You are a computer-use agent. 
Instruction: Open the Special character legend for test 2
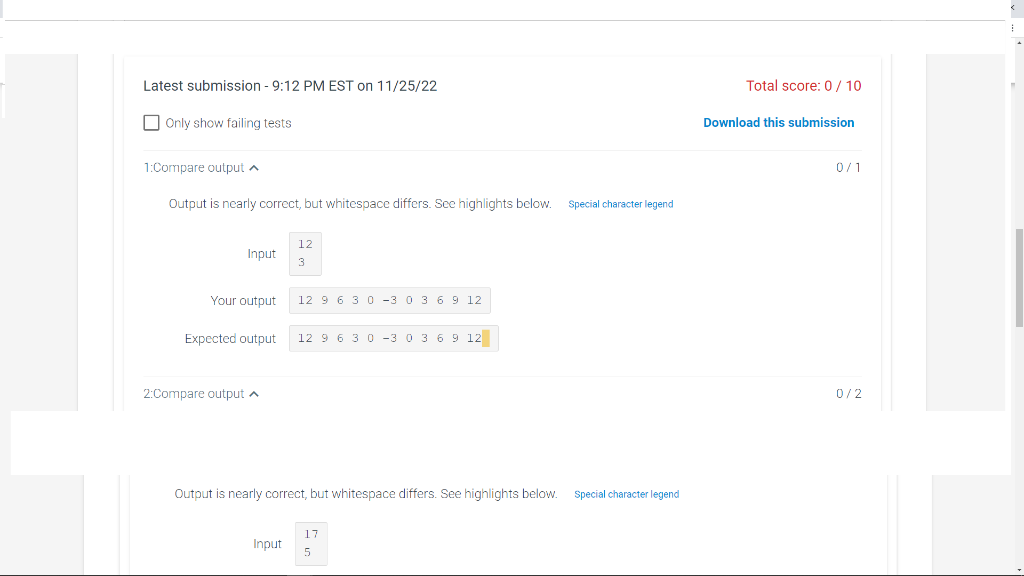click(626, 493)
